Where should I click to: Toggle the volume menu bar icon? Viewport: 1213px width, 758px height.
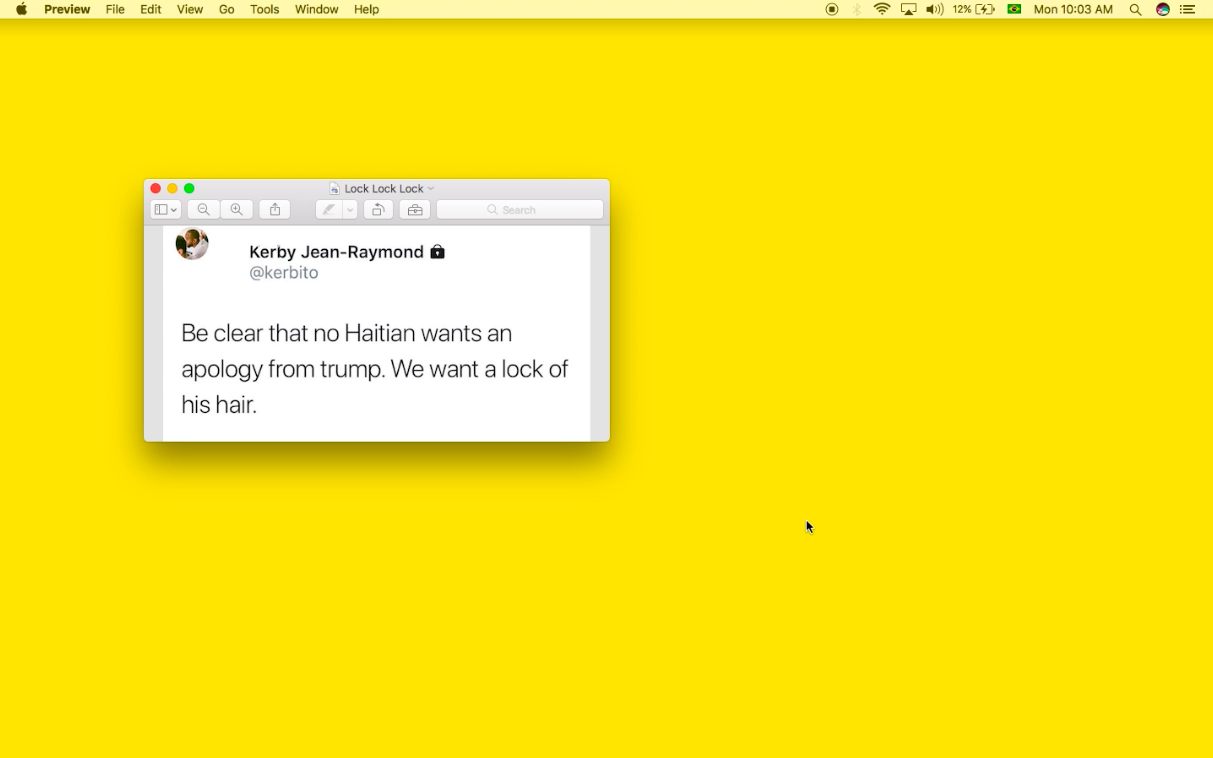tap(935, 10)
